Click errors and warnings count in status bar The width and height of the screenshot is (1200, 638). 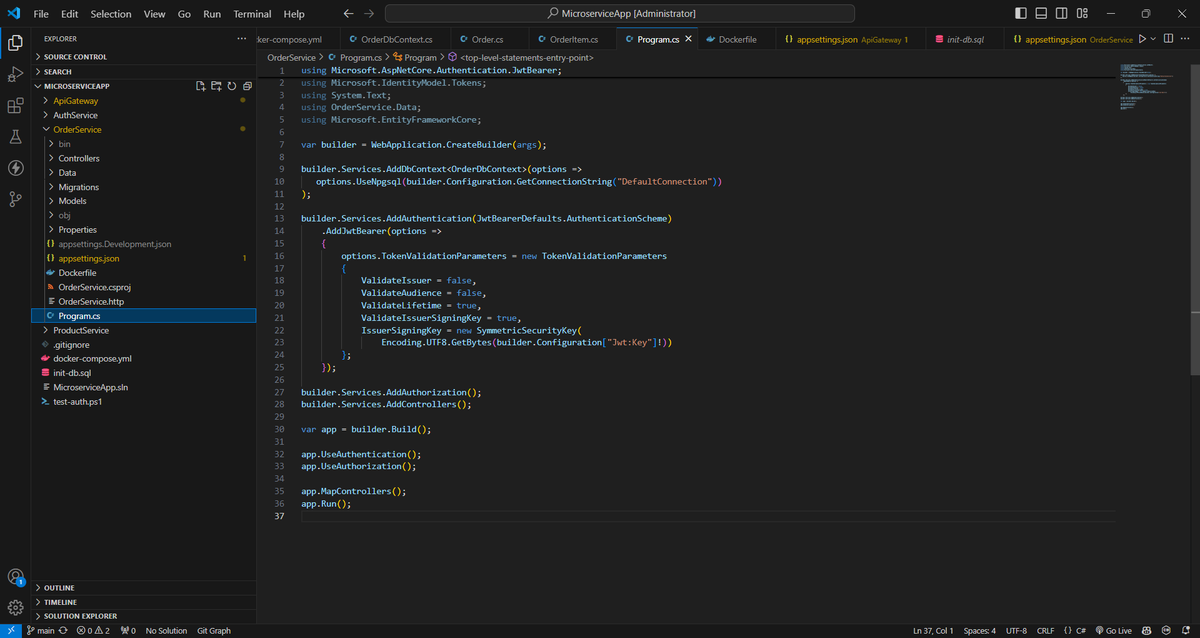tap(93, 631)
